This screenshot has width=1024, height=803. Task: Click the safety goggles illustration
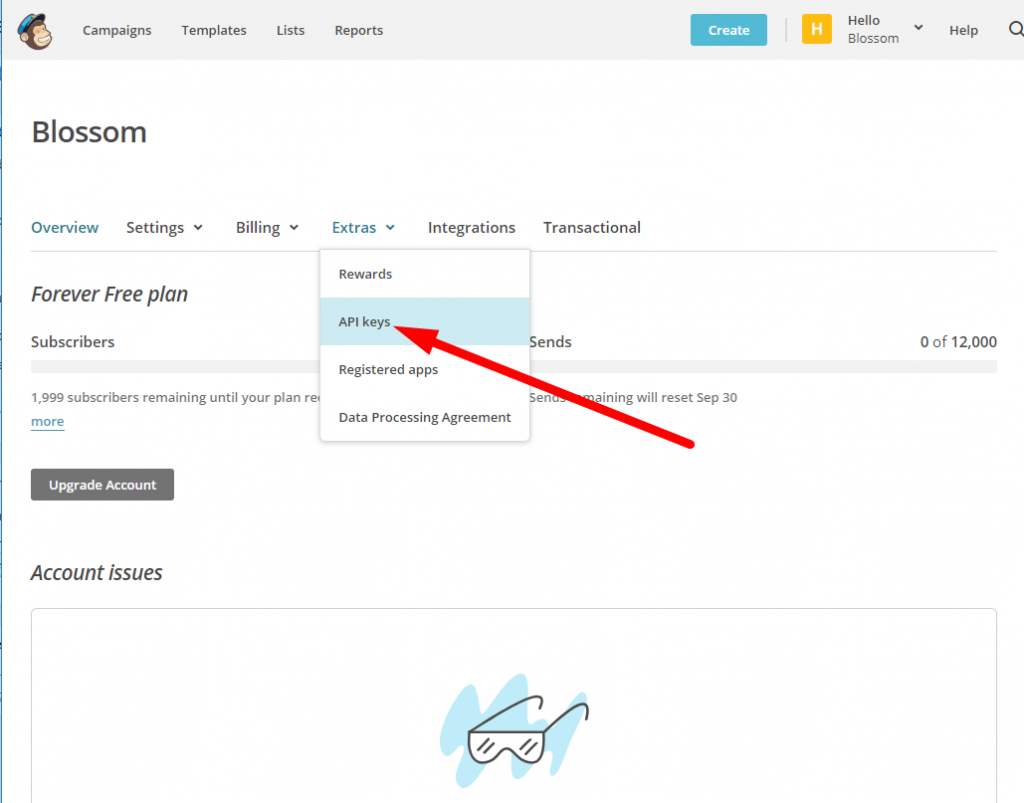tap(515, 730)
